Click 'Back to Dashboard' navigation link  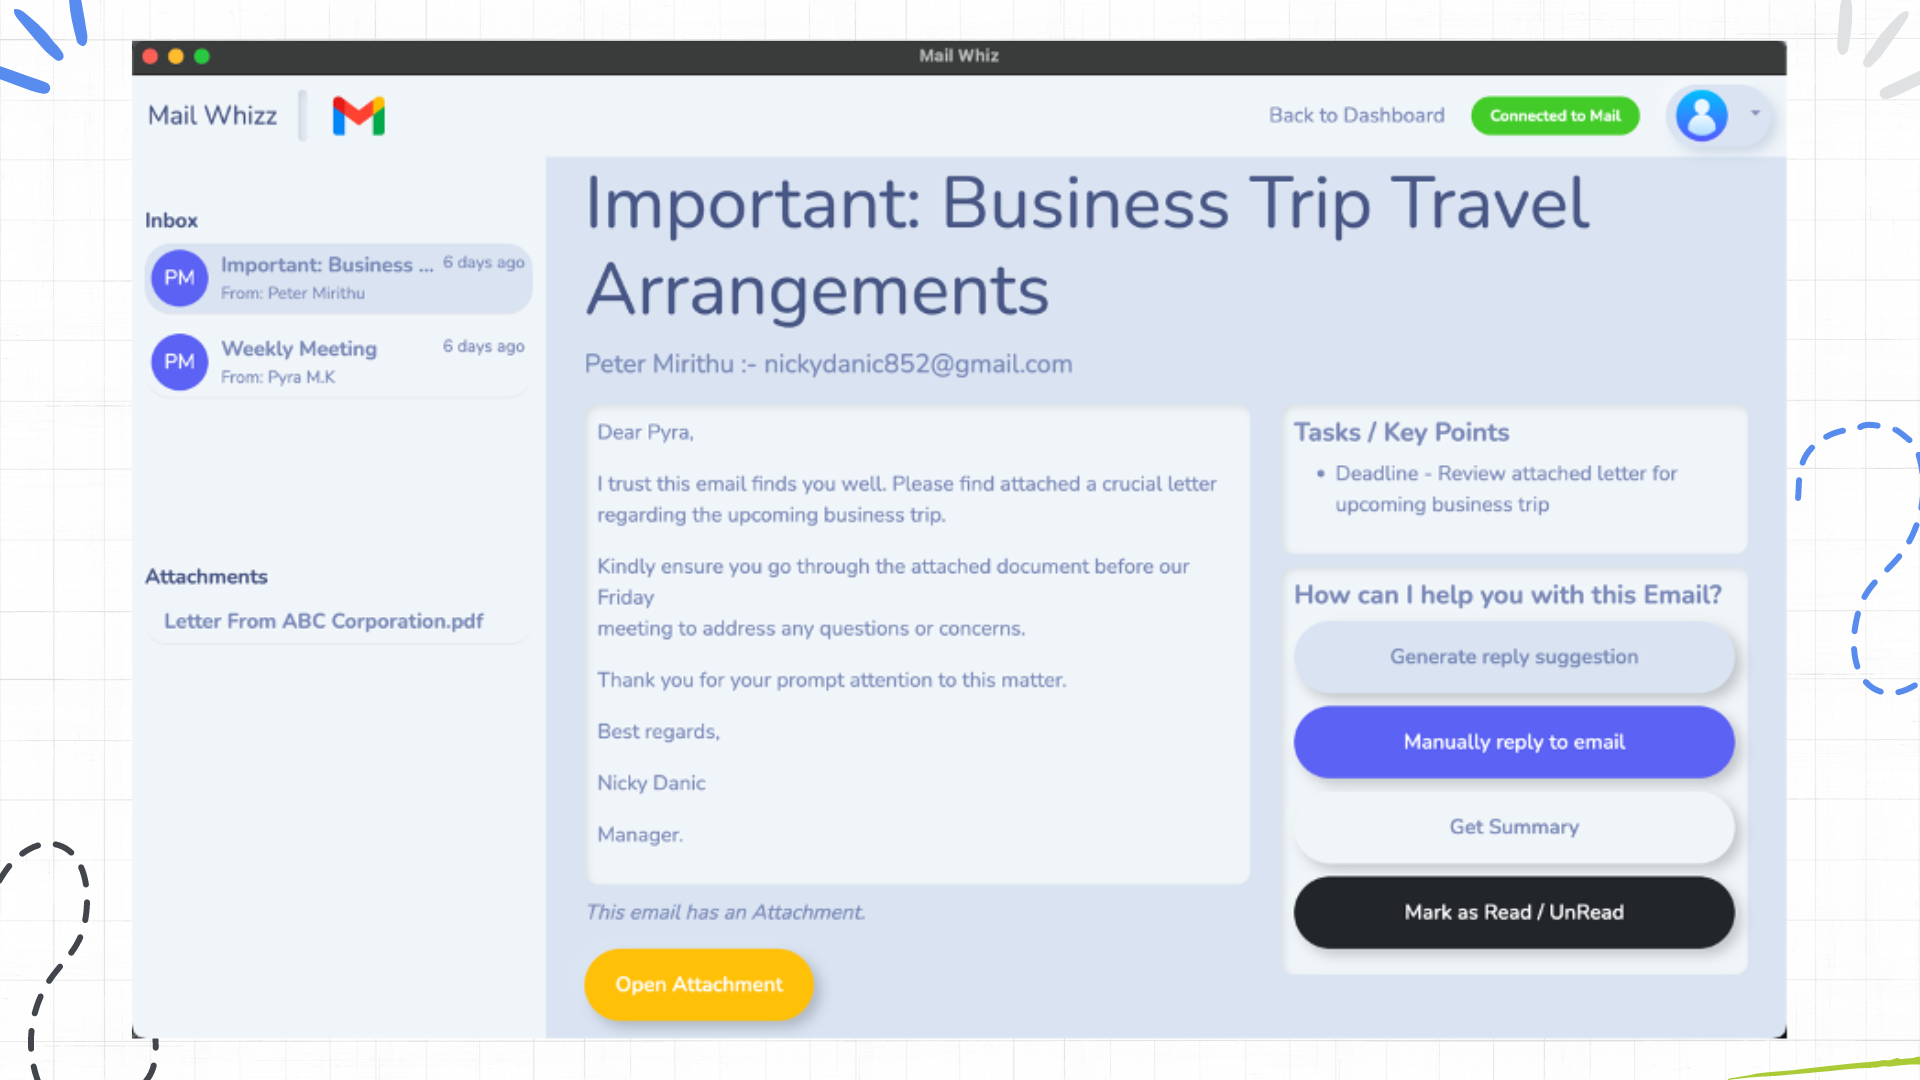click(1358, 116)
